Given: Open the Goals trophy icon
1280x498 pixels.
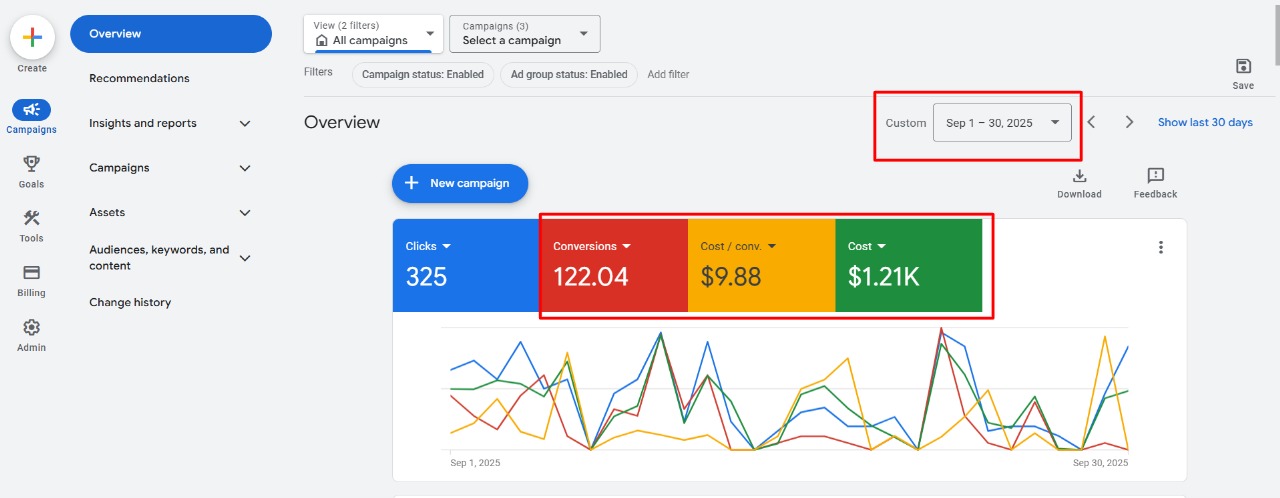Looking at the screenshot, I should 31,164.
